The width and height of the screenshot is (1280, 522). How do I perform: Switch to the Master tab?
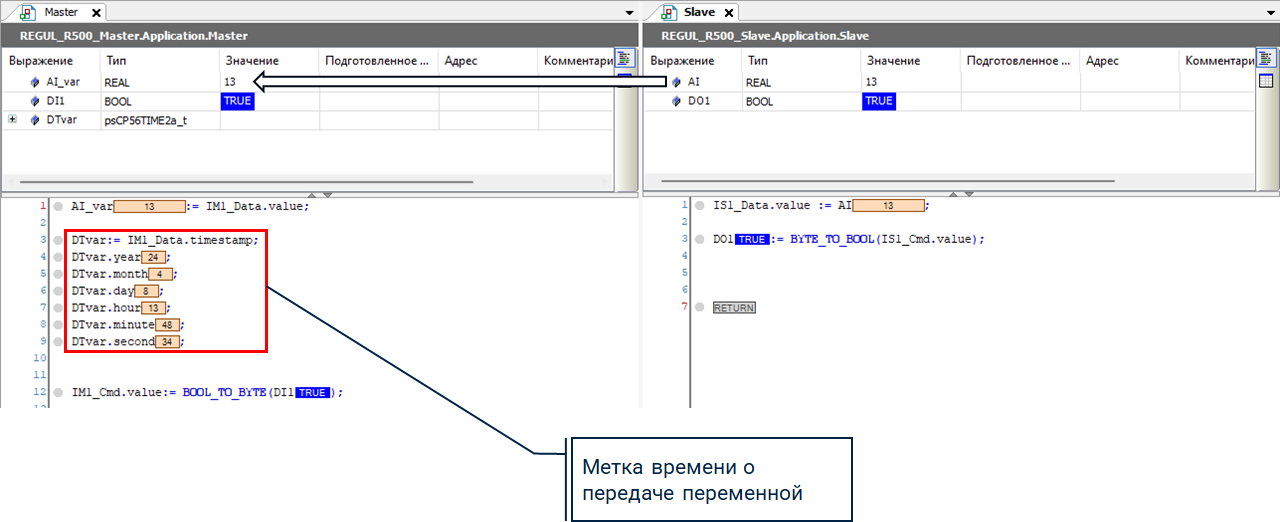coord(60,12)
